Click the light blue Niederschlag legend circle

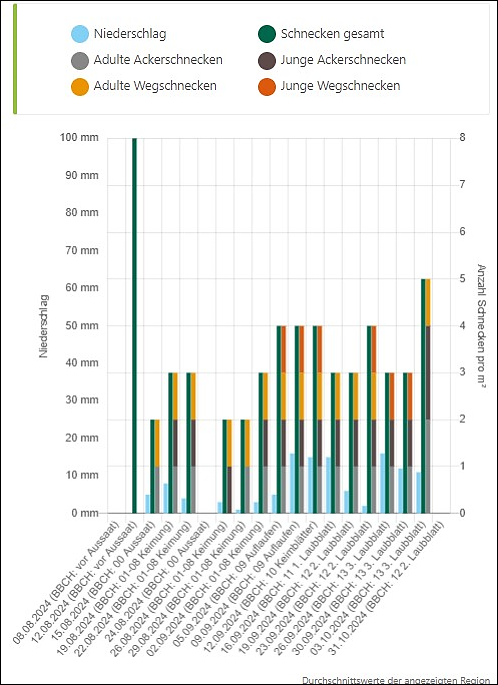coord(80,34)
